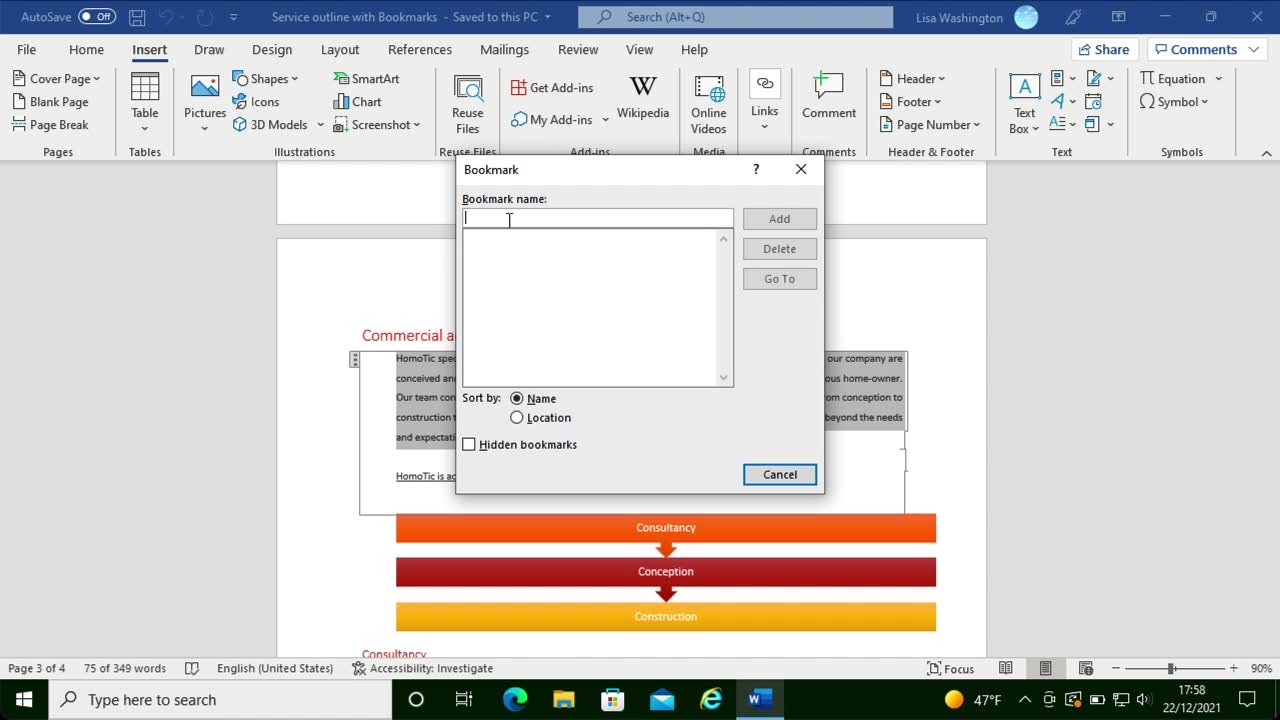Switch to the References tab
1280x720 pixels.
[419, 50]
